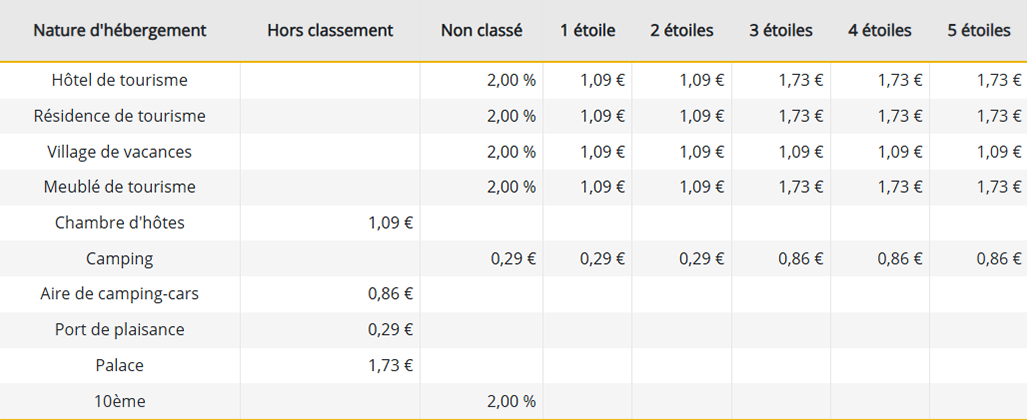Select the "Meublé de tourisme" row label
Screen dimensions: 1027x420
119,187
